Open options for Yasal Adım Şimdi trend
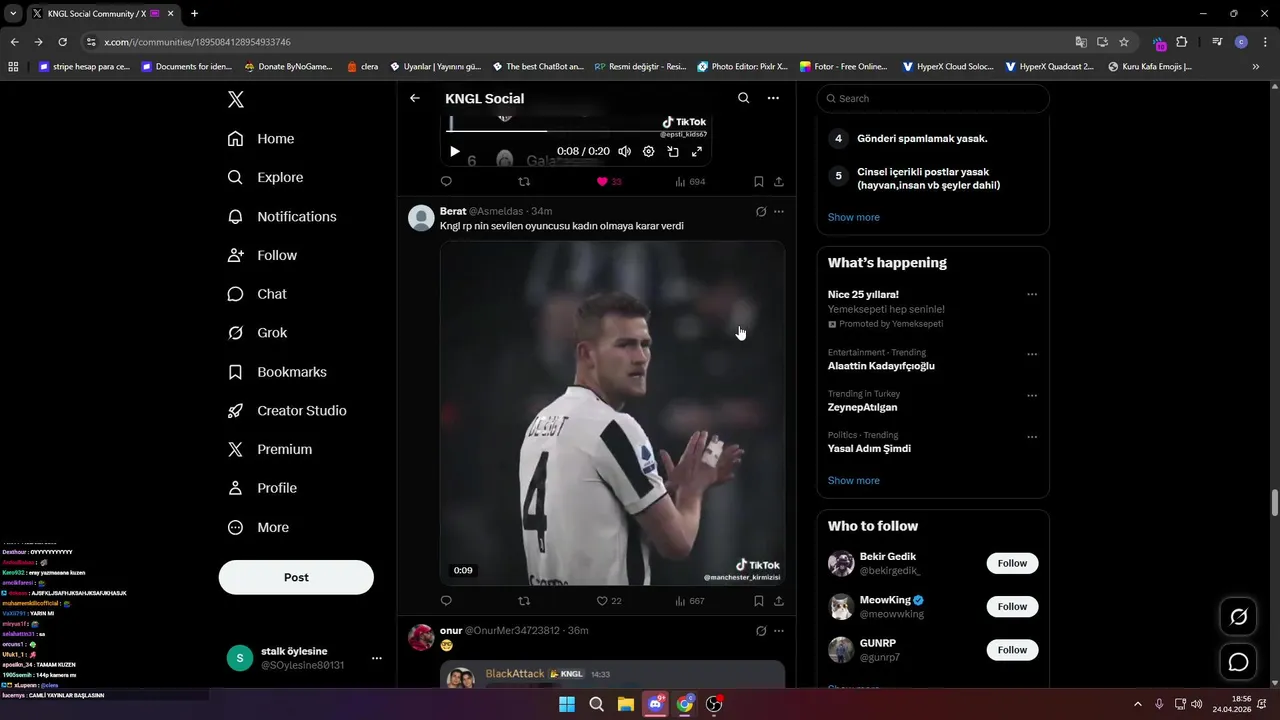 (x=1032, y=437)
